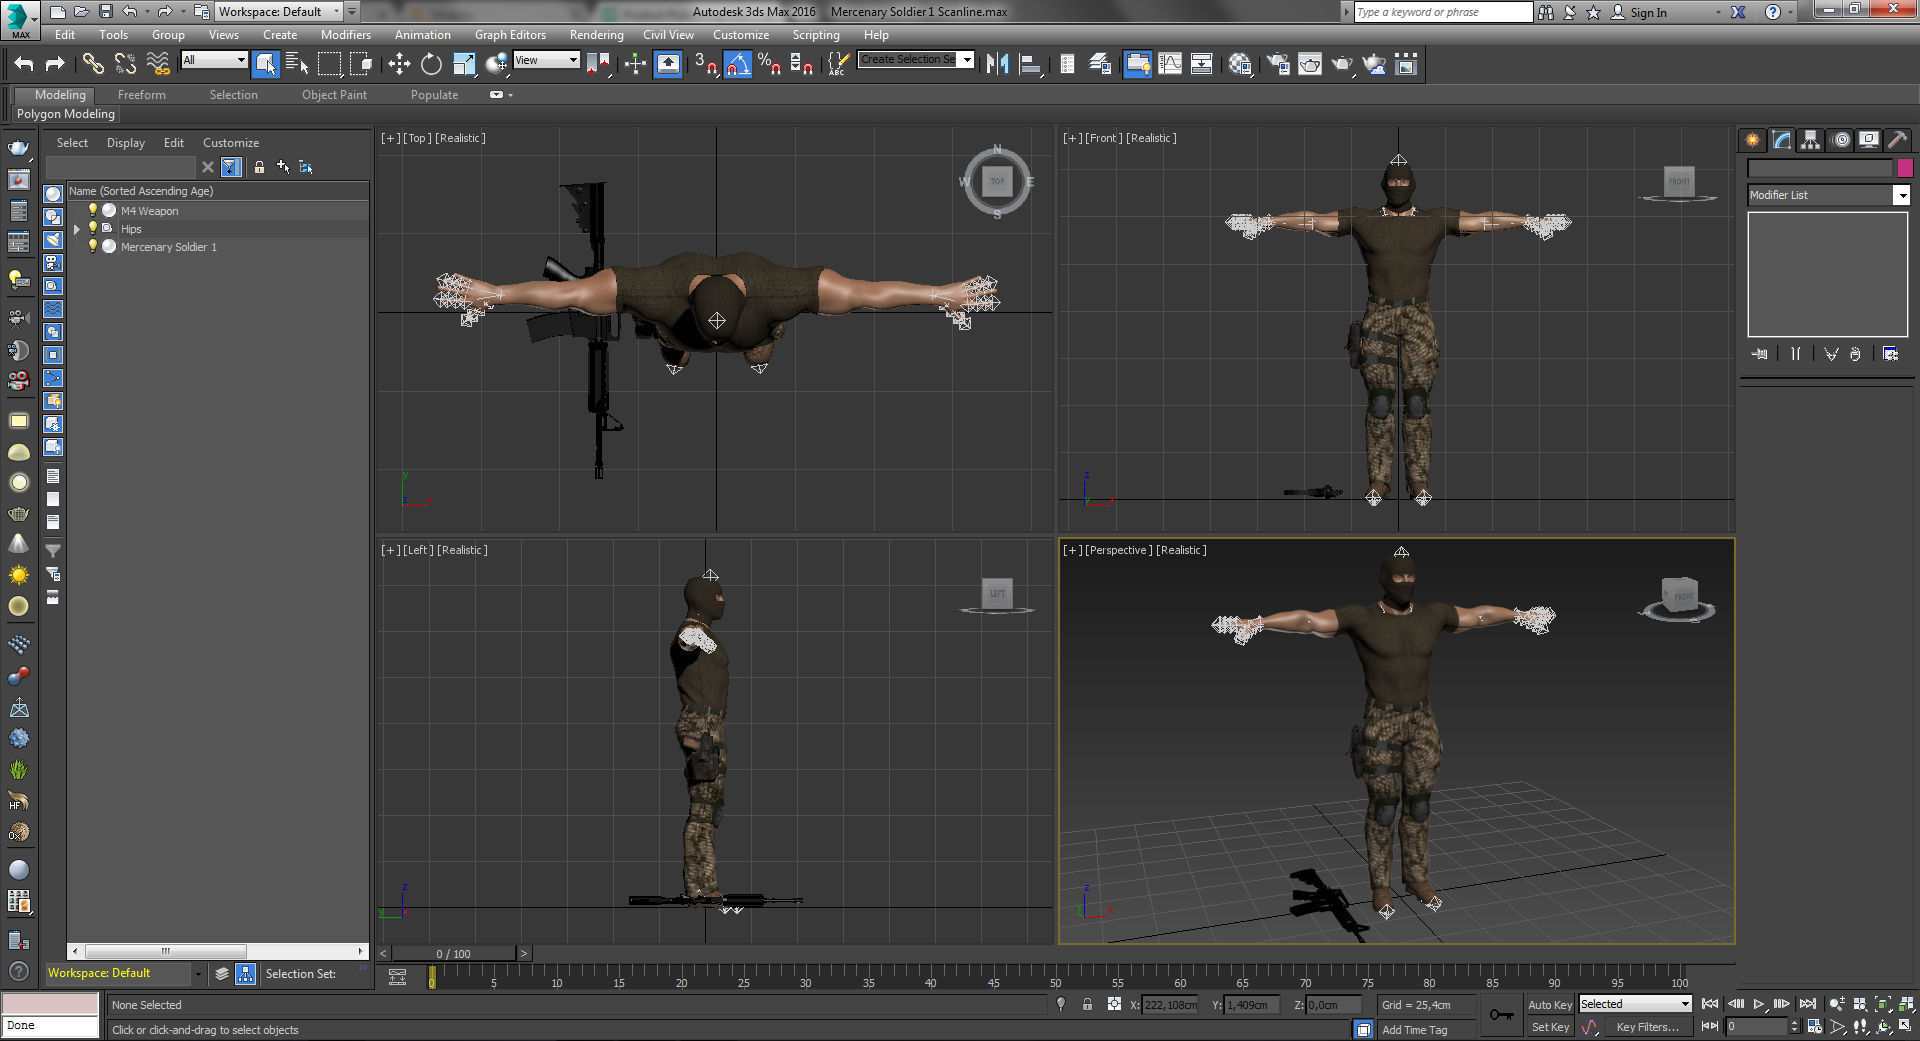
Task: Click the Mirror tool icon
Action: (997, 64)
